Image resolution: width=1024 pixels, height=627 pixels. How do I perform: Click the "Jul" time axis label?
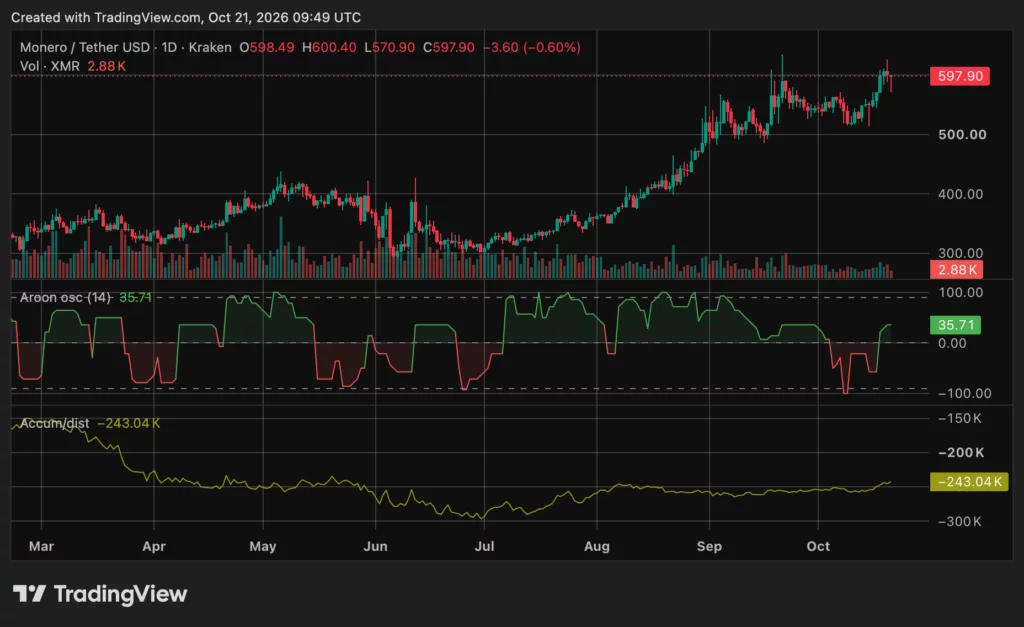pos(484,546)
